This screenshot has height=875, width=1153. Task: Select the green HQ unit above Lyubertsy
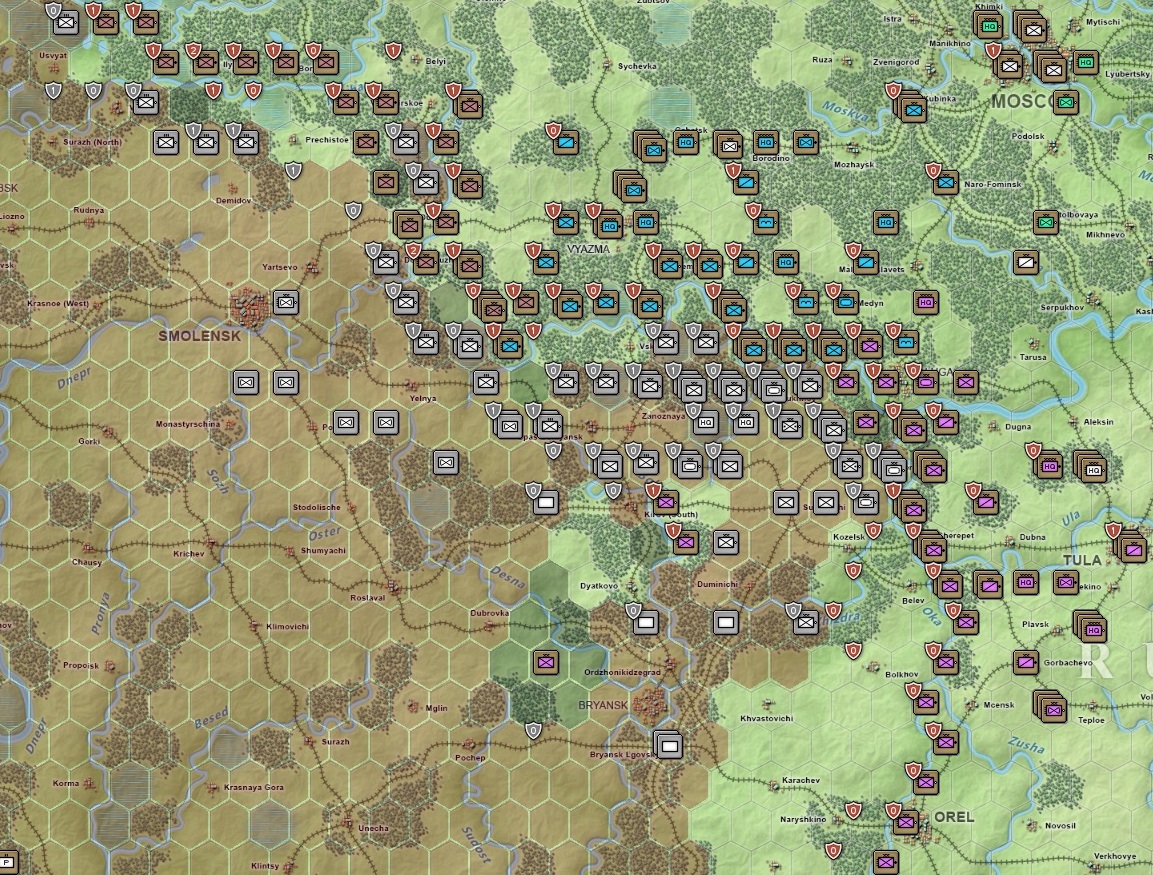[x=1085, y=62]
